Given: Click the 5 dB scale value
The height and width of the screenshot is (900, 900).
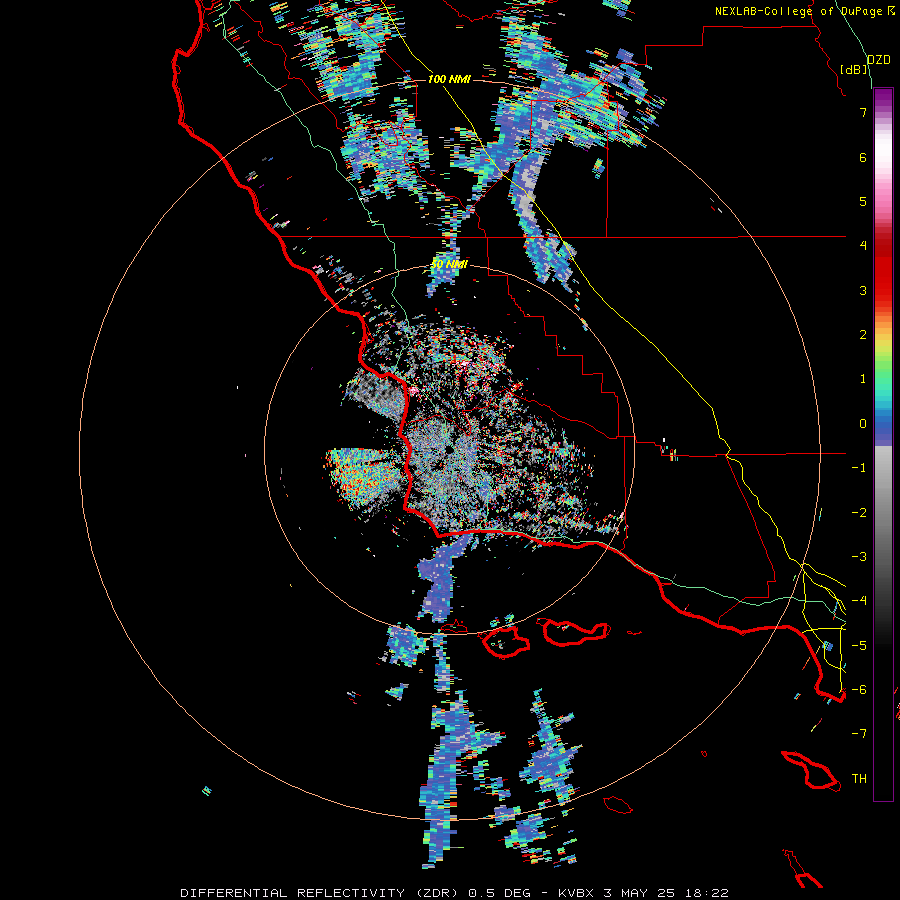Looking at the screenshot, I should click(863, 201).
